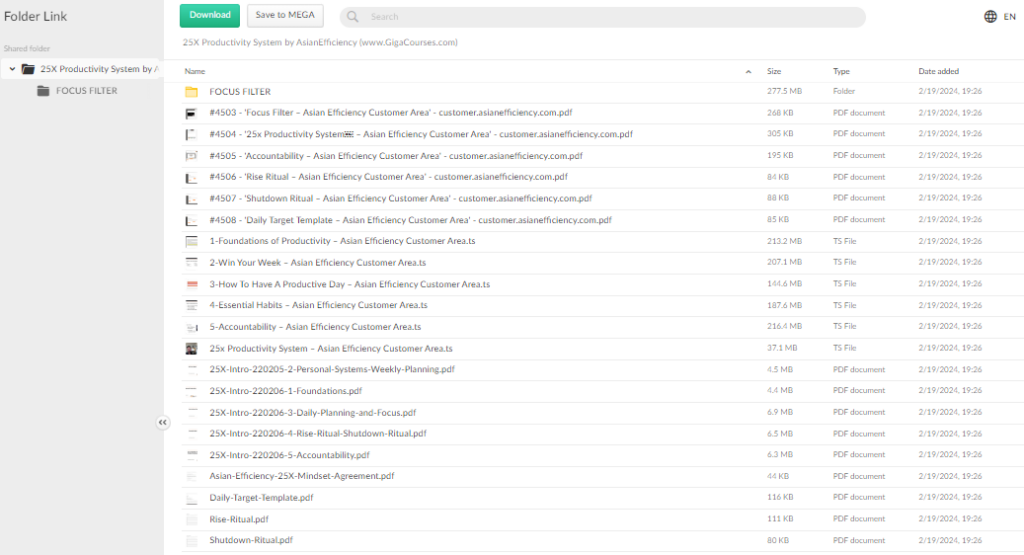Select file name #4504 - '25x Productivity System' pdf

tap(421, 134)
